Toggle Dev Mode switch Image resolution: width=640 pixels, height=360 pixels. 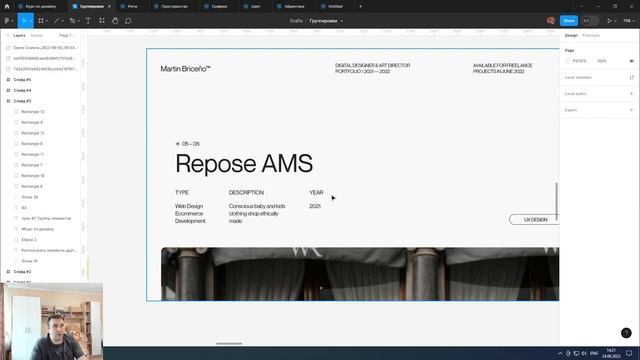tap(590, 20)
